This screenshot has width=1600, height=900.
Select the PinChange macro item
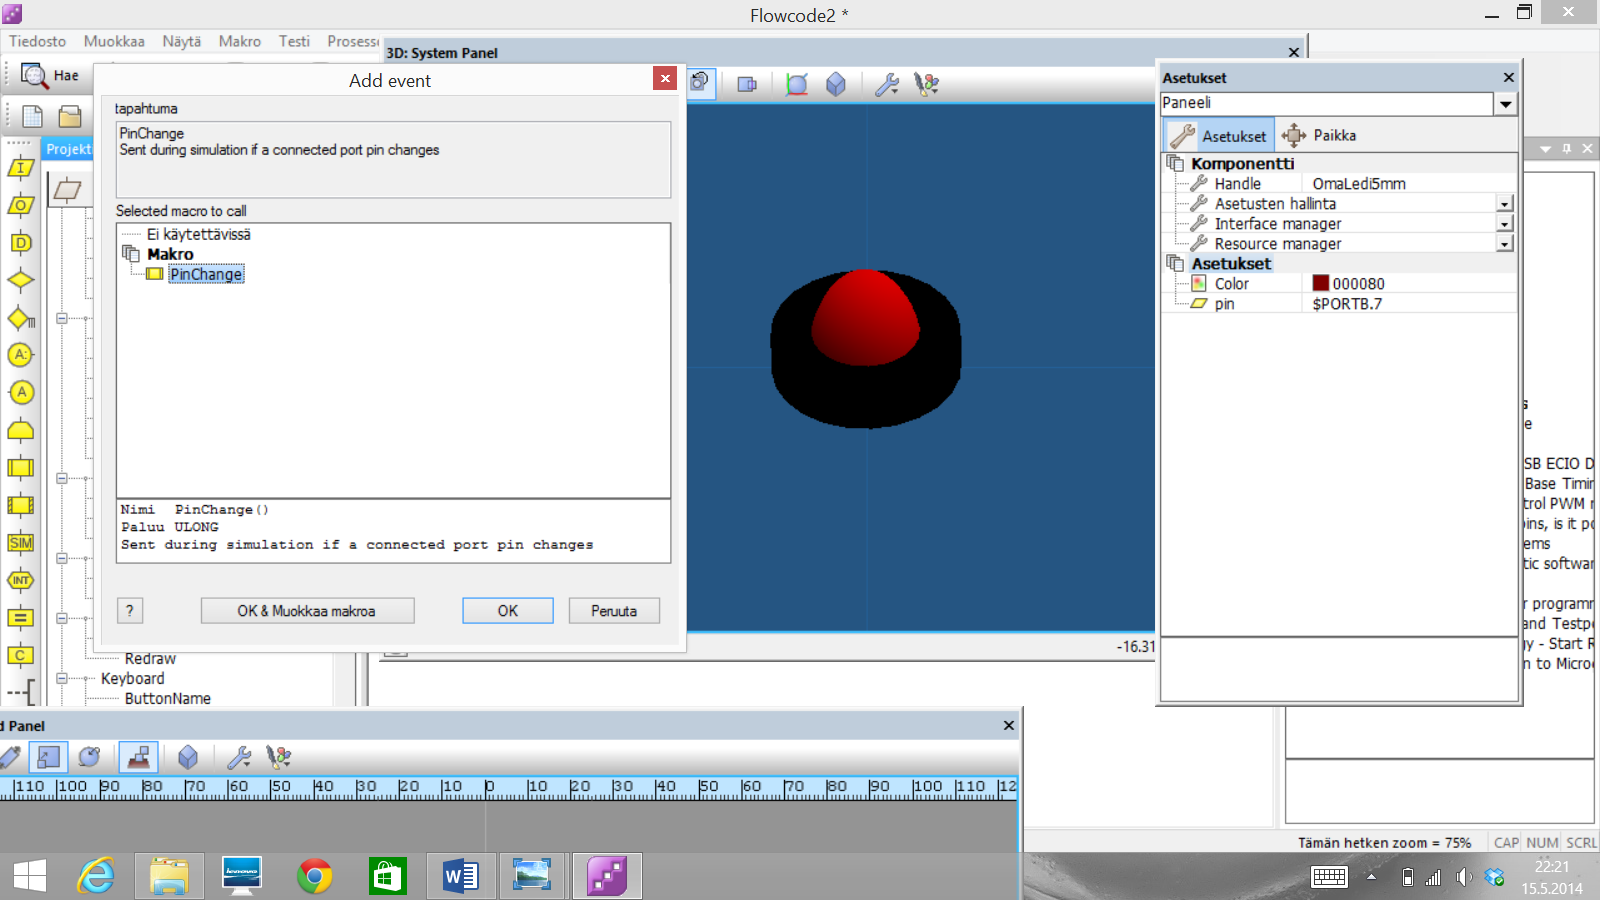pyautogui.click(x=205, y=274)
